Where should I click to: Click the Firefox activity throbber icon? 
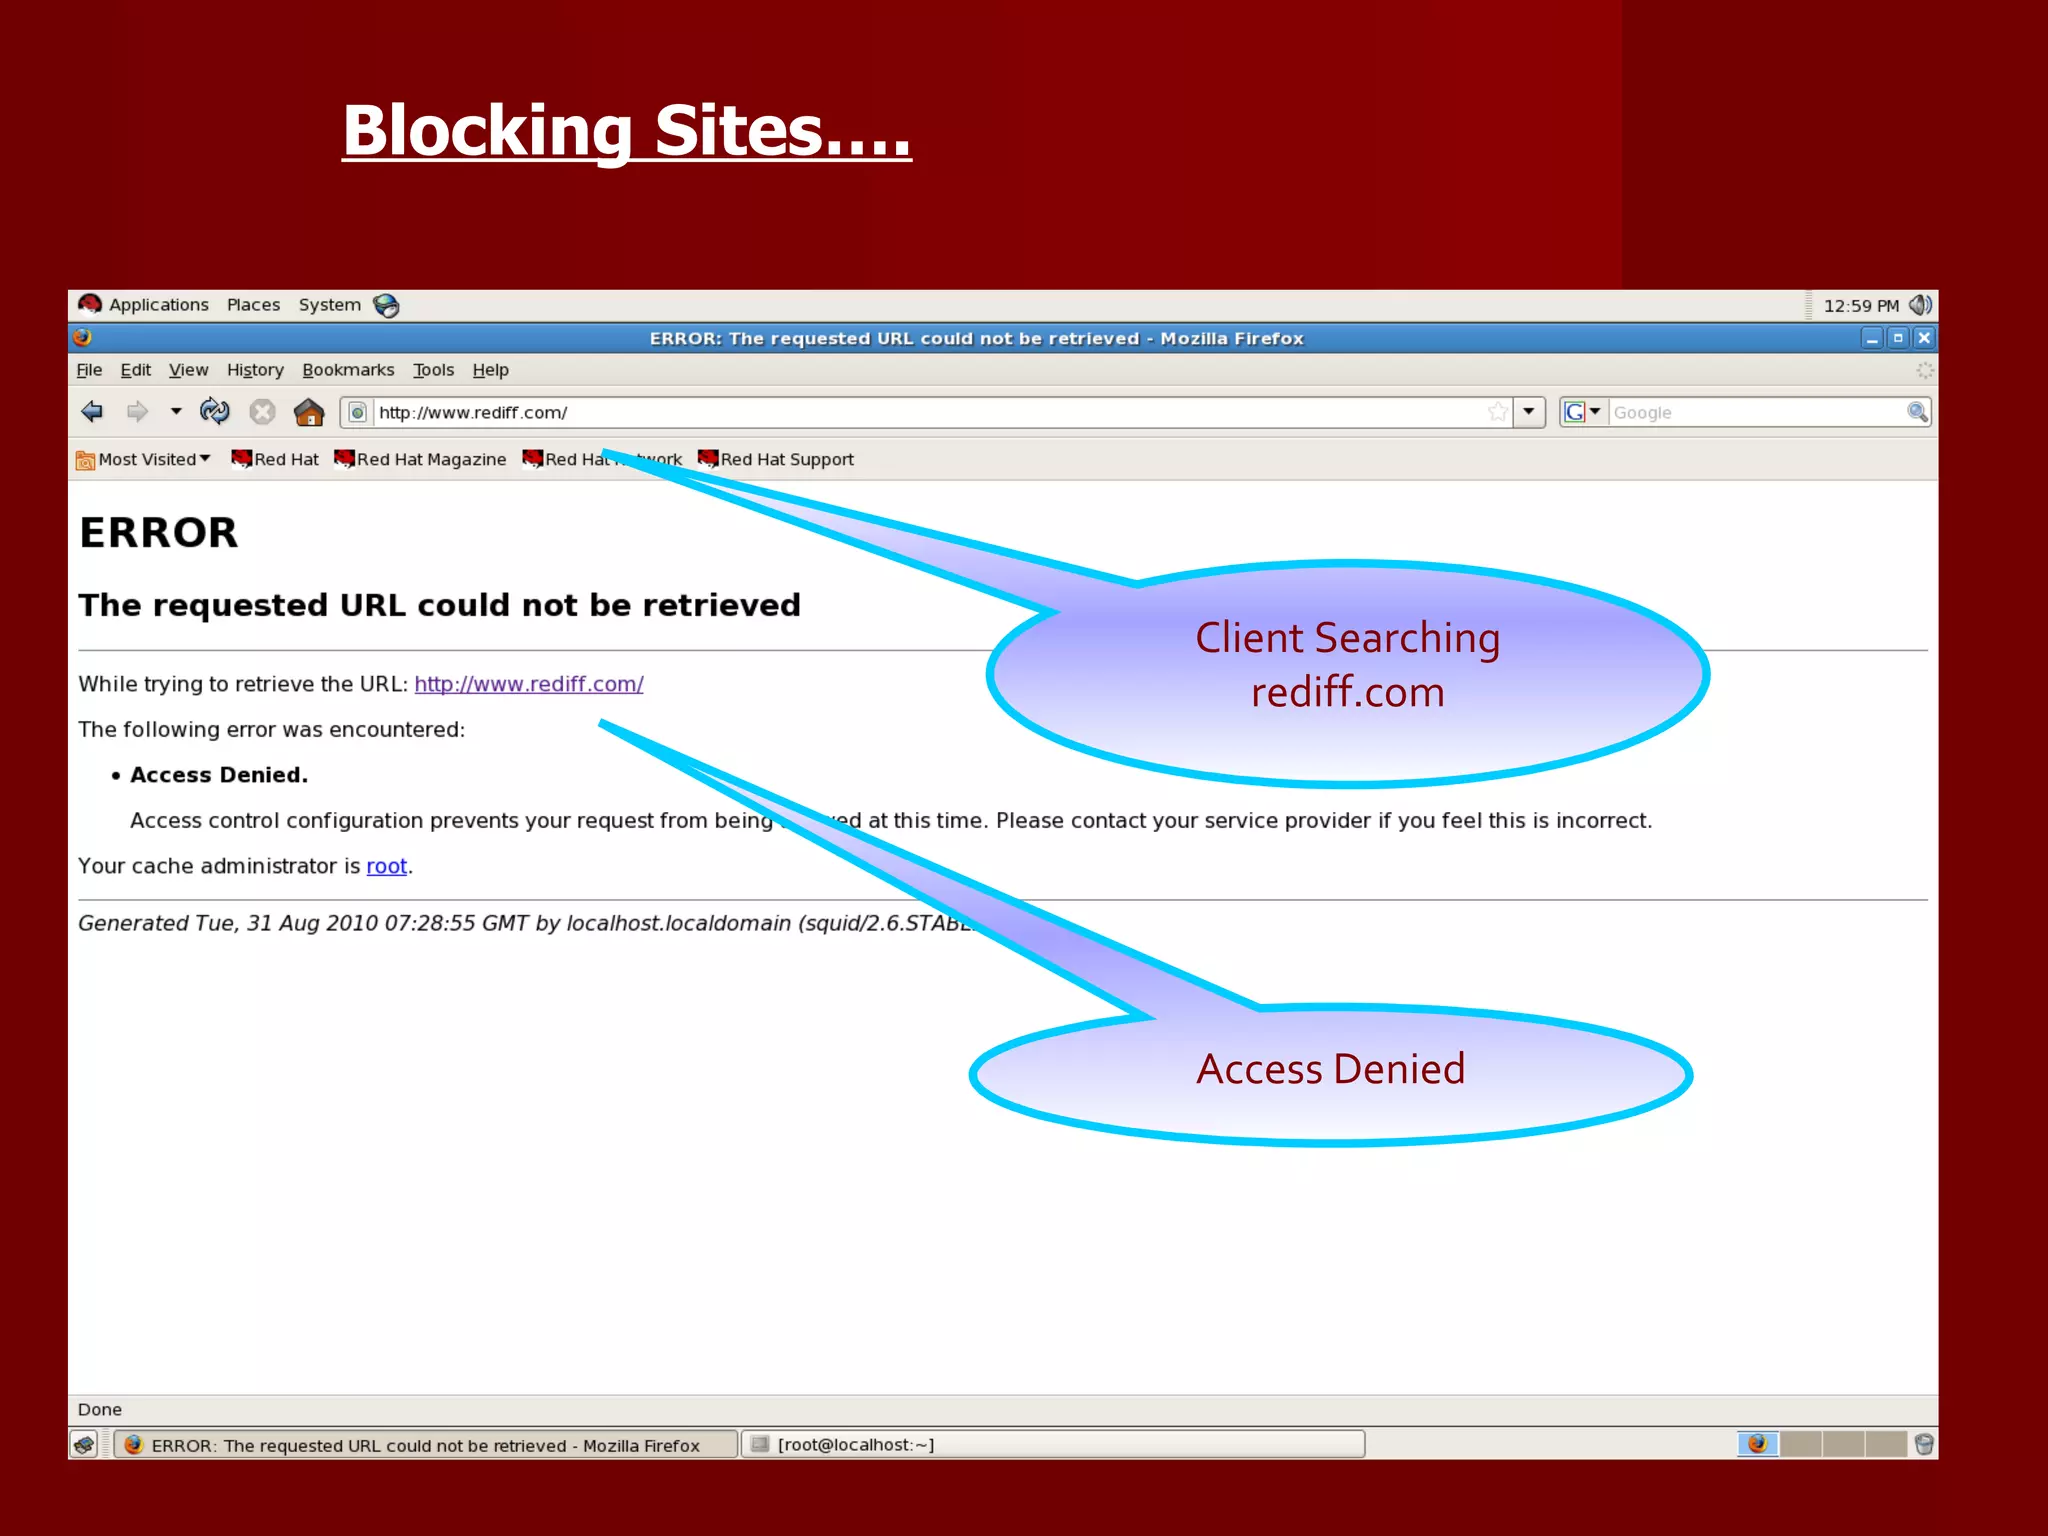[x=1924, y=371]
